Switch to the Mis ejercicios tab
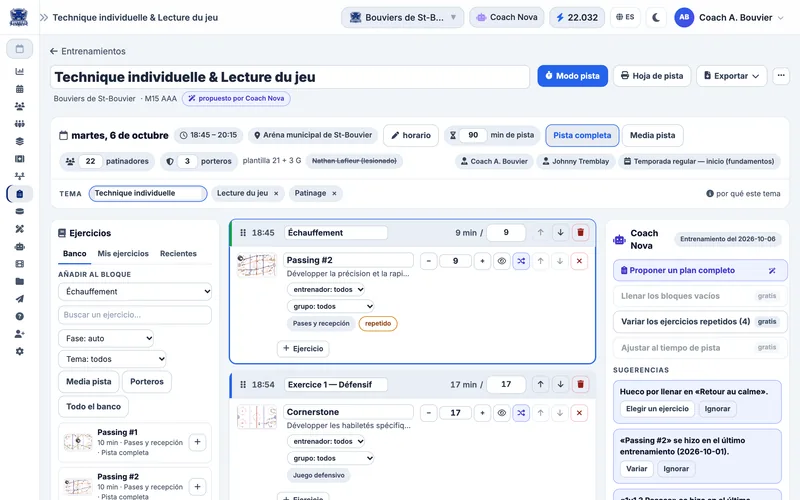This screenshot has width=800, height=500. pos(123,254)
